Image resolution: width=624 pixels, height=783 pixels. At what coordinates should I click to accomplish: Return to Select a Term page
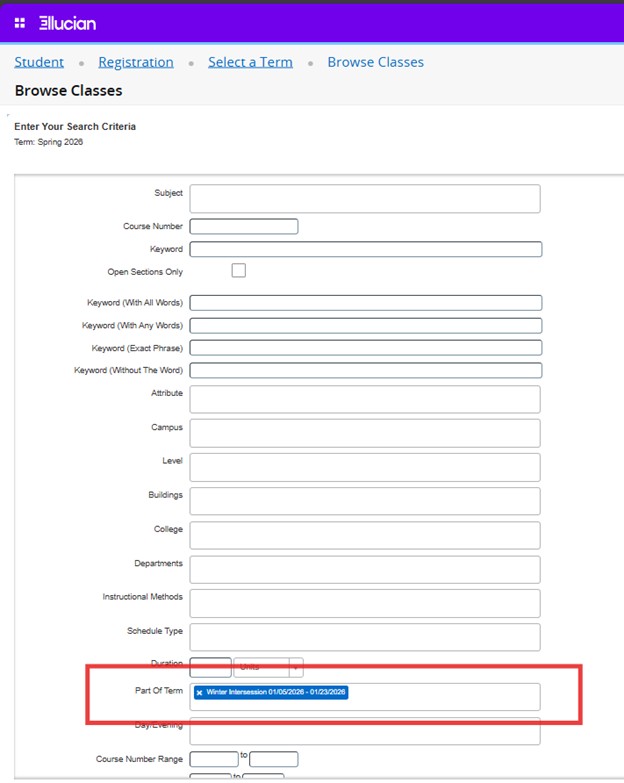pos(250,62)
